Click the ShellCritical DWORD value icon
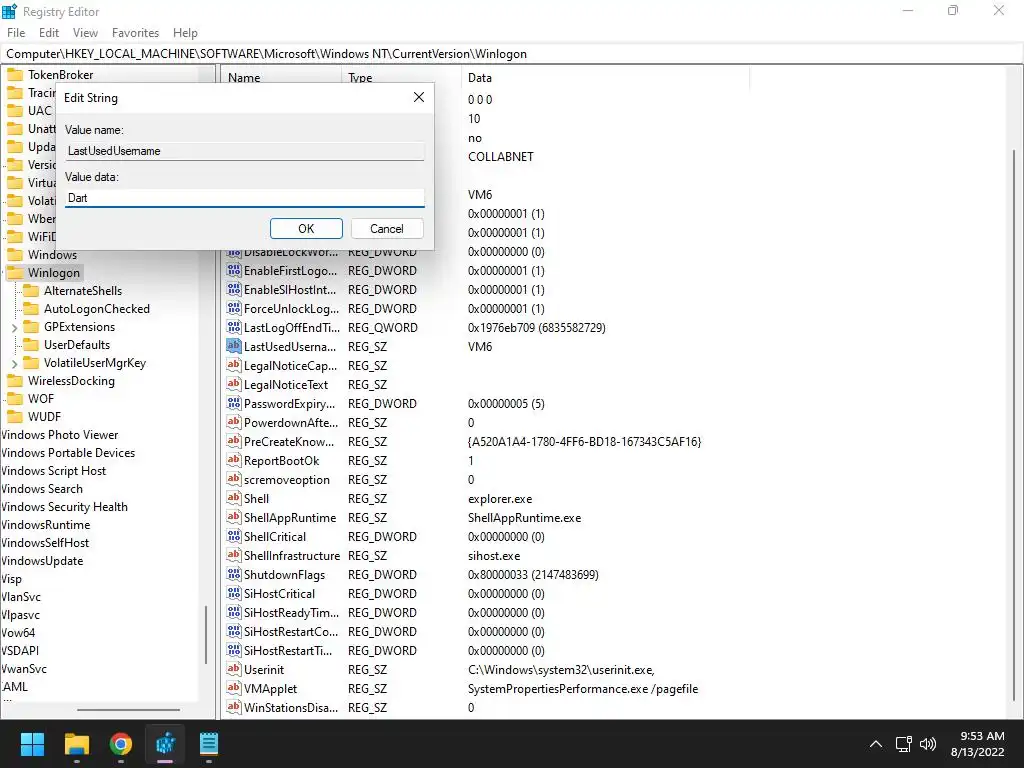Viewport: 1024px width, 768px height. point(234,536)
